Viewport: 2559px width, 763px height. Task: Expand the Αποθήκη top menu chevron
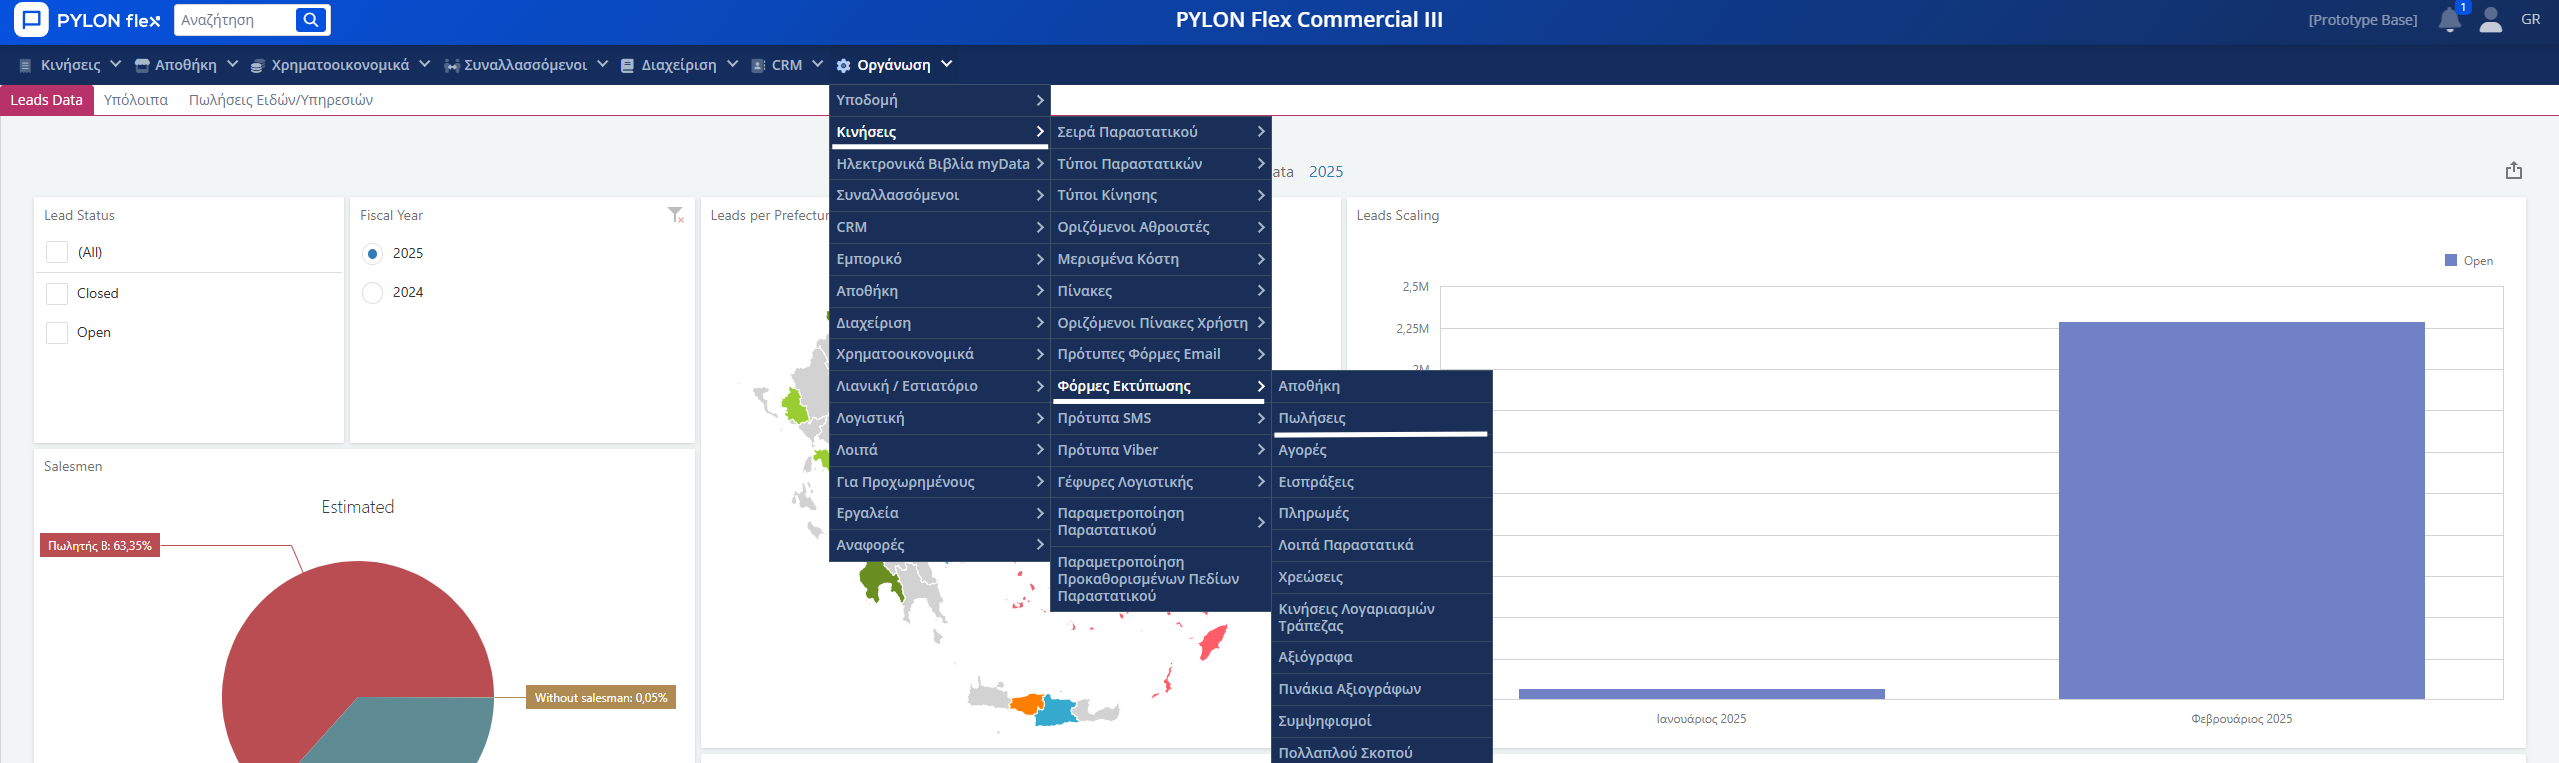[232, 64]
